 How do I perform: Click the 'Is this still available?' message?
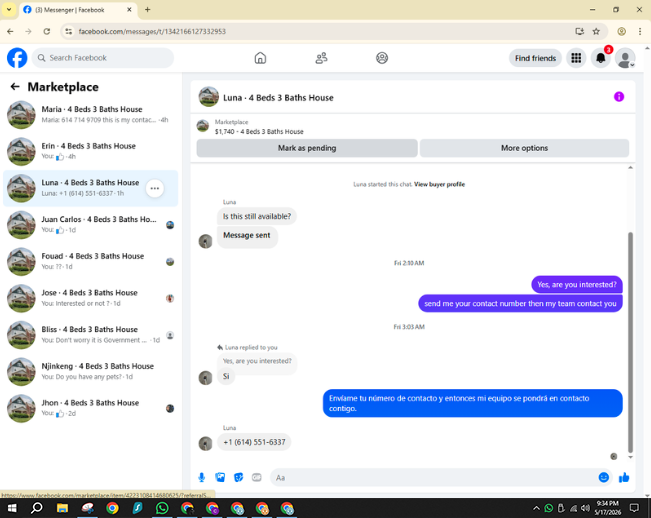[257, 216]
